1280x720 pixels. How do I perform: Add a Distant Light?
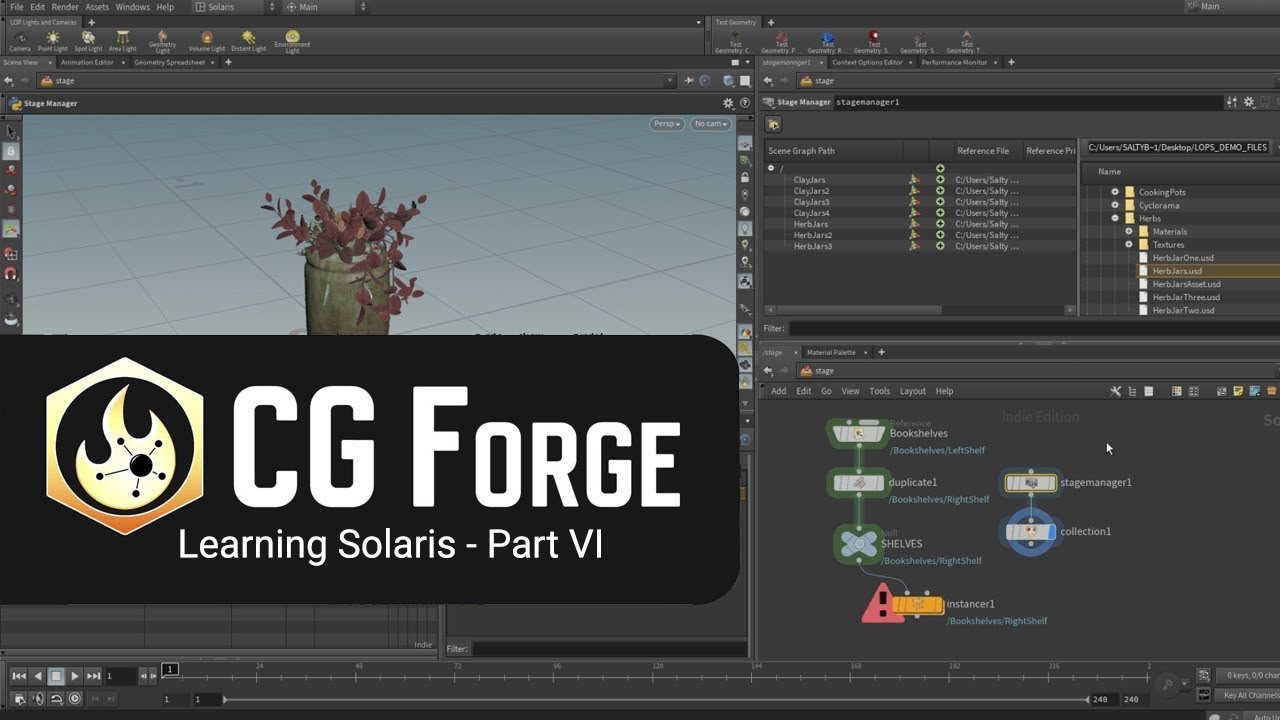point(248,41)
